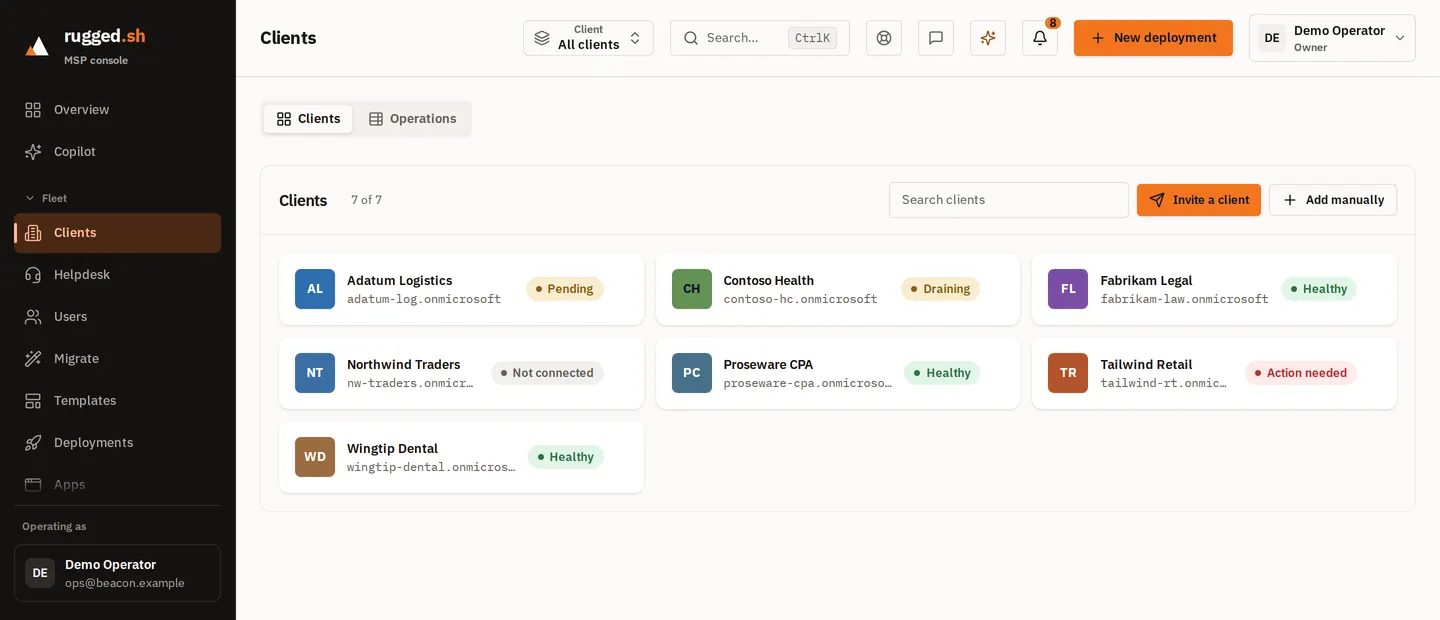
Task: Expand the Demo Operator account menu
Action: click(1332, 38)
